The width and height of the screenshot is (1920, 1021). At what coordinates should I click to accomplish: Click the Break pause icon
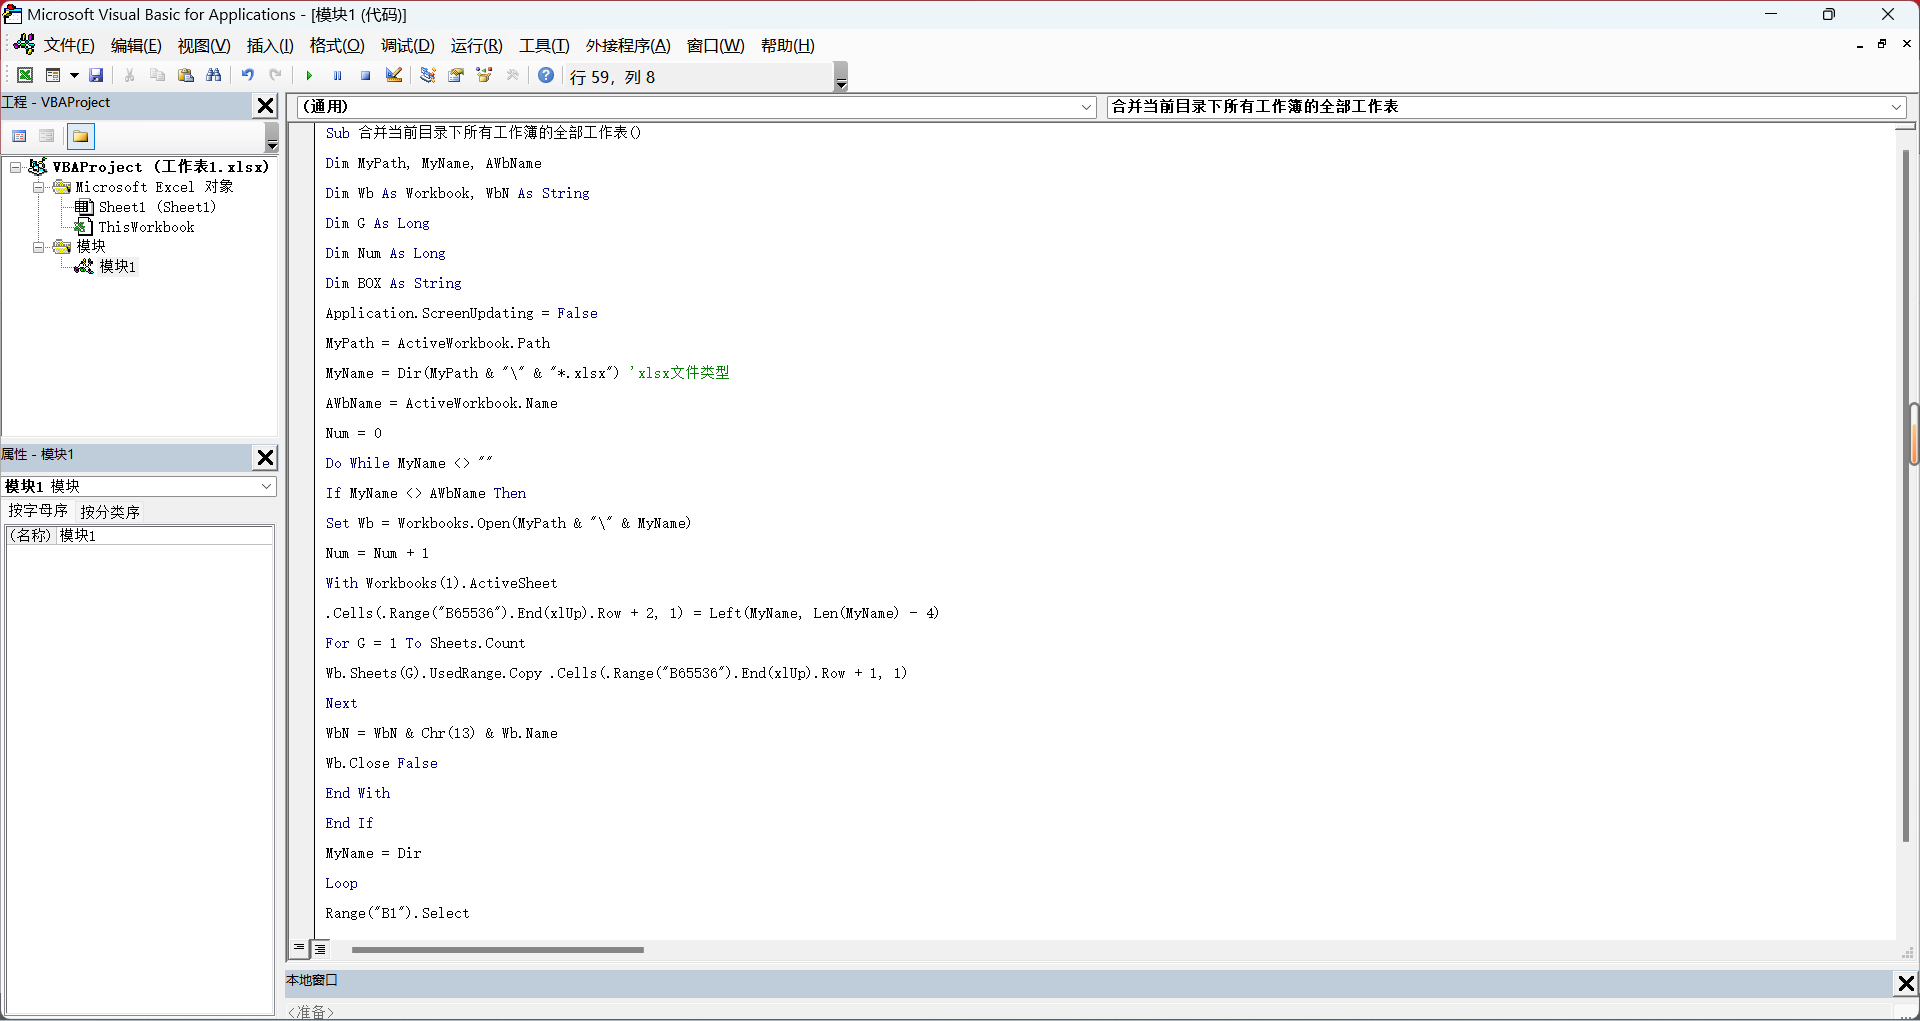click(337, 76)
